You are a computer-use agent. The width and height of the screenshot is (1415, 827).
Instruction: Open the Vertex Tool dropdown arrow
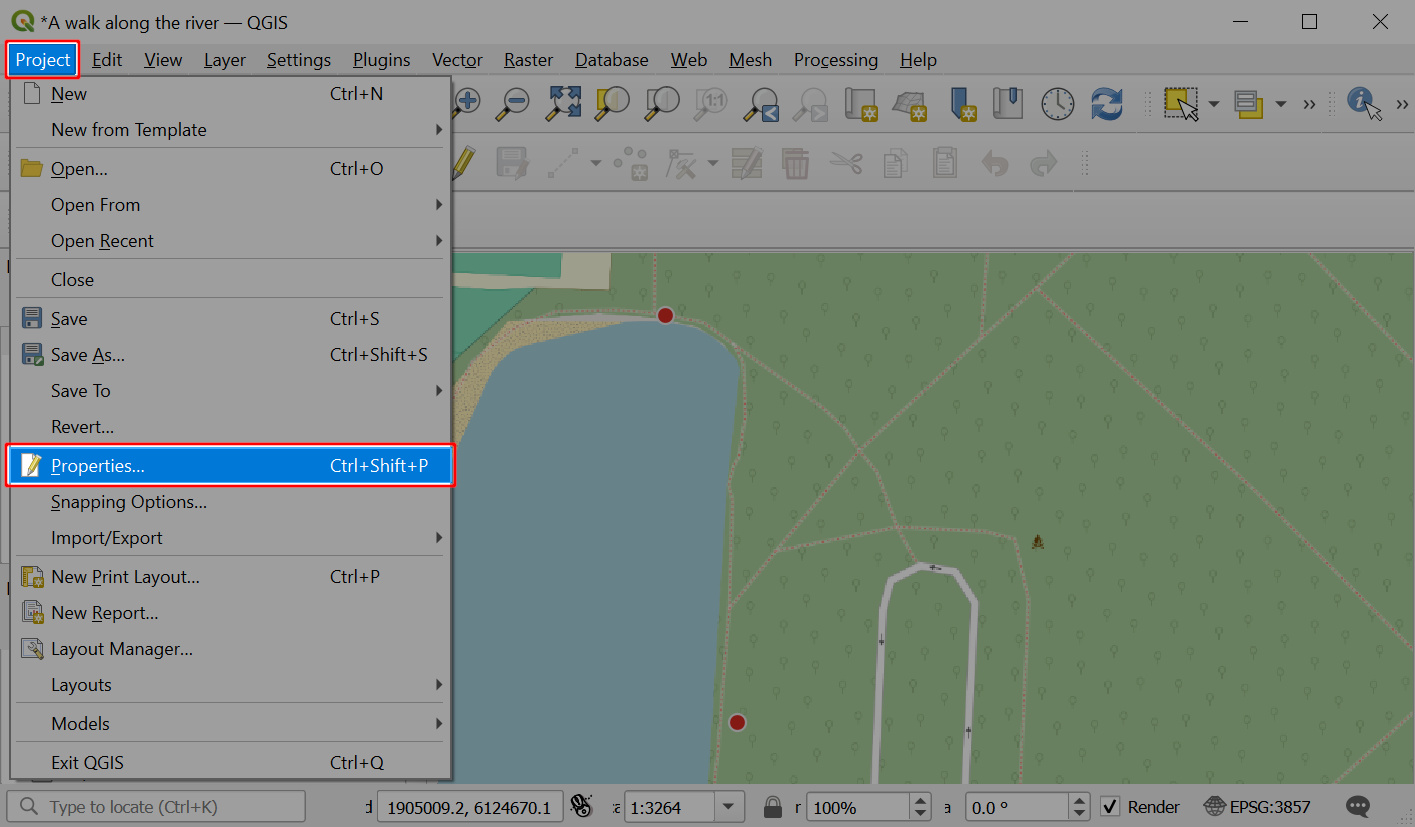click(x=713, y=164)
